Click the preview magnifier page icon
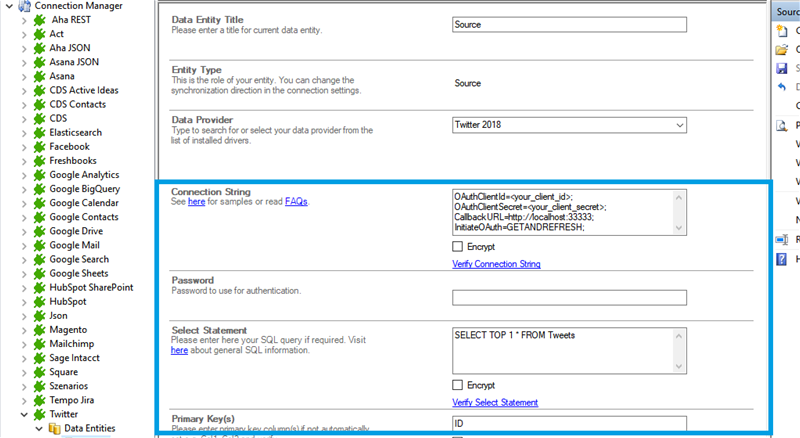 782,125
